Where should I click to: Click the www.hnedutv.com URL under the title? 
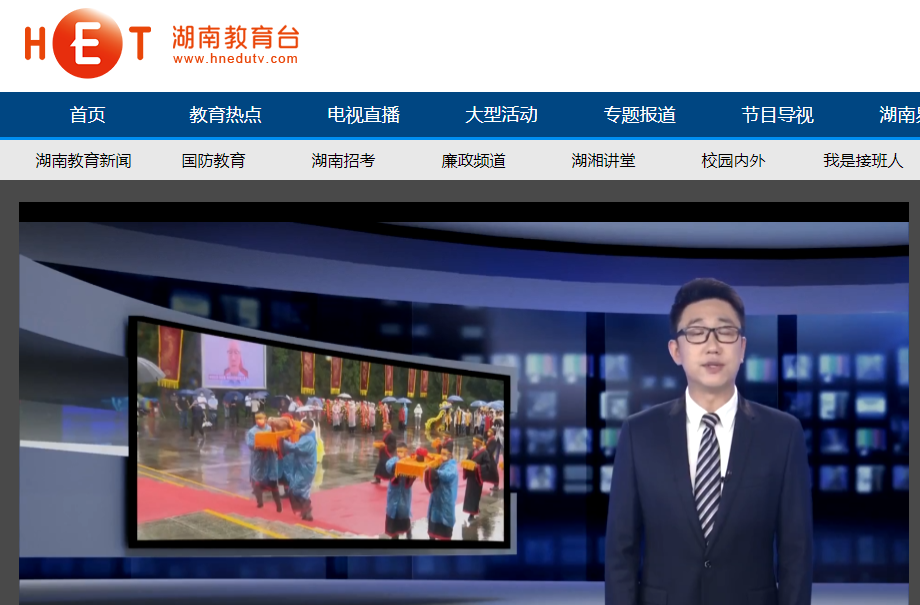pyautogui.click(x=235, y=59)
